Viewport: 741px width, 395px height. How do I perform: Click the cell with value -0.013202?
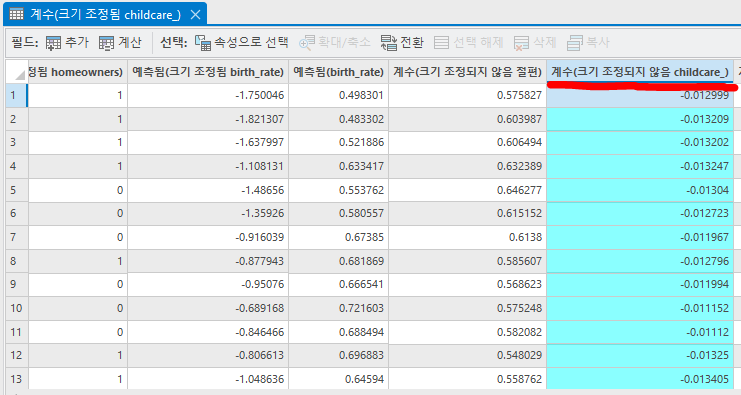point(640,143)
